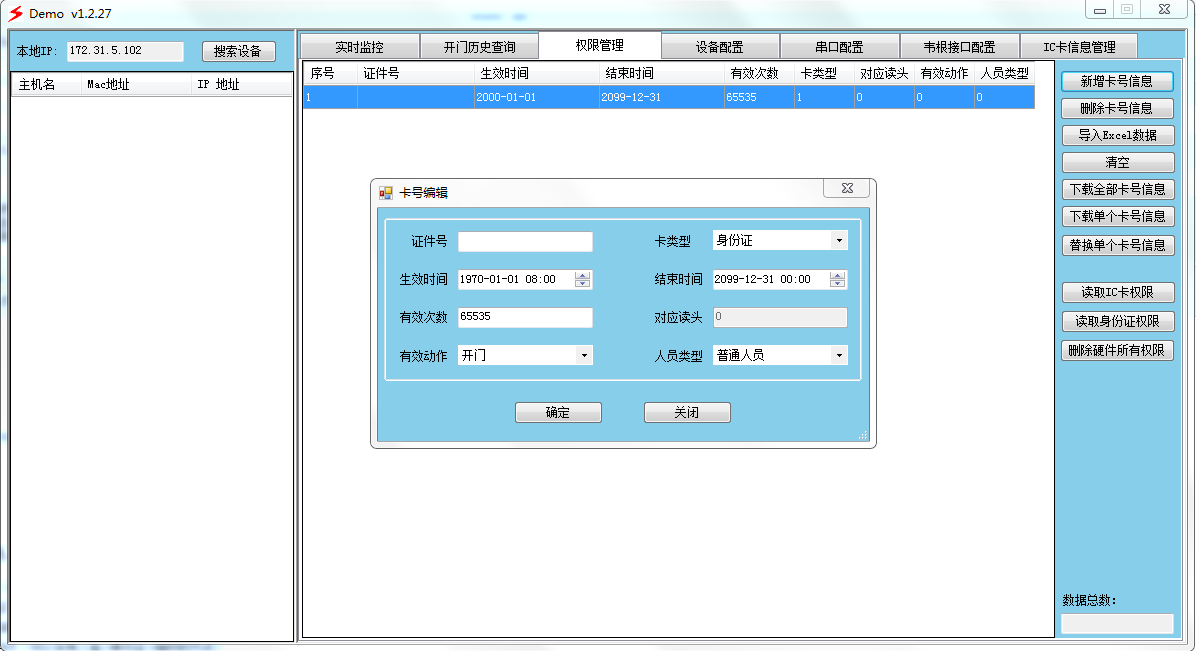
Task: Click the 导入Excel数据 button
Action: click(x=1116, y=135)
